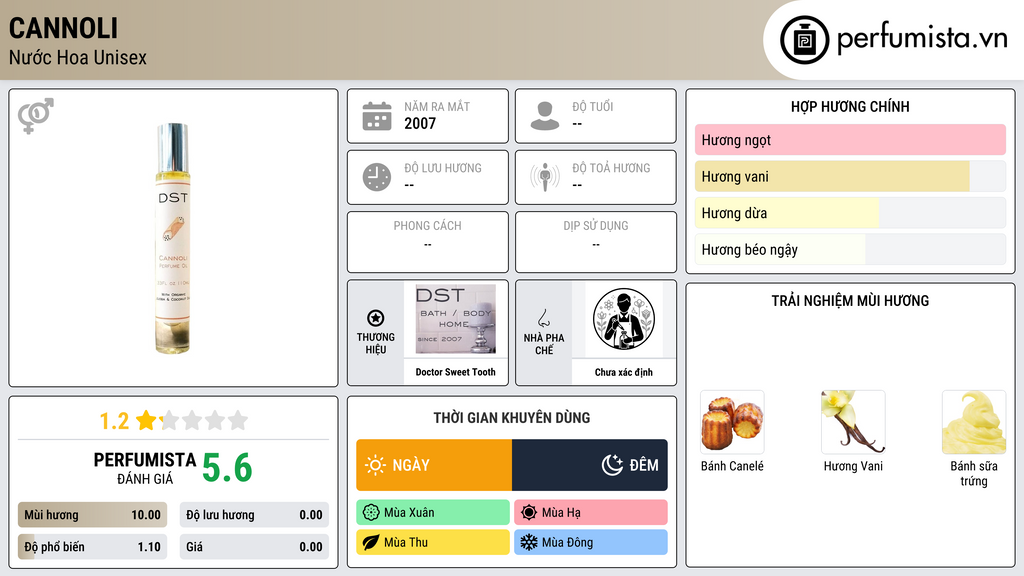Select the Mùa Thu season label

pos(433,542)
